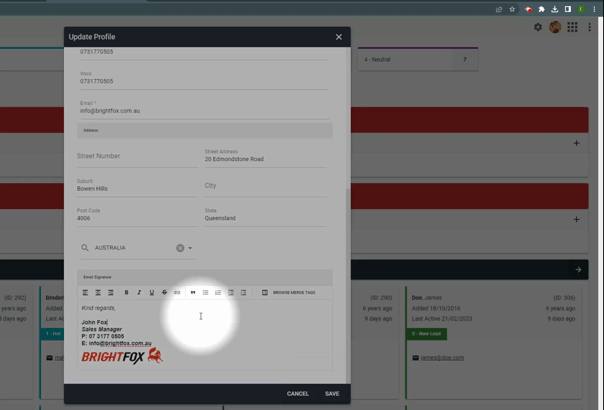
Task: Open the browser extensions puzzle icon
Action: click(542, 9)
